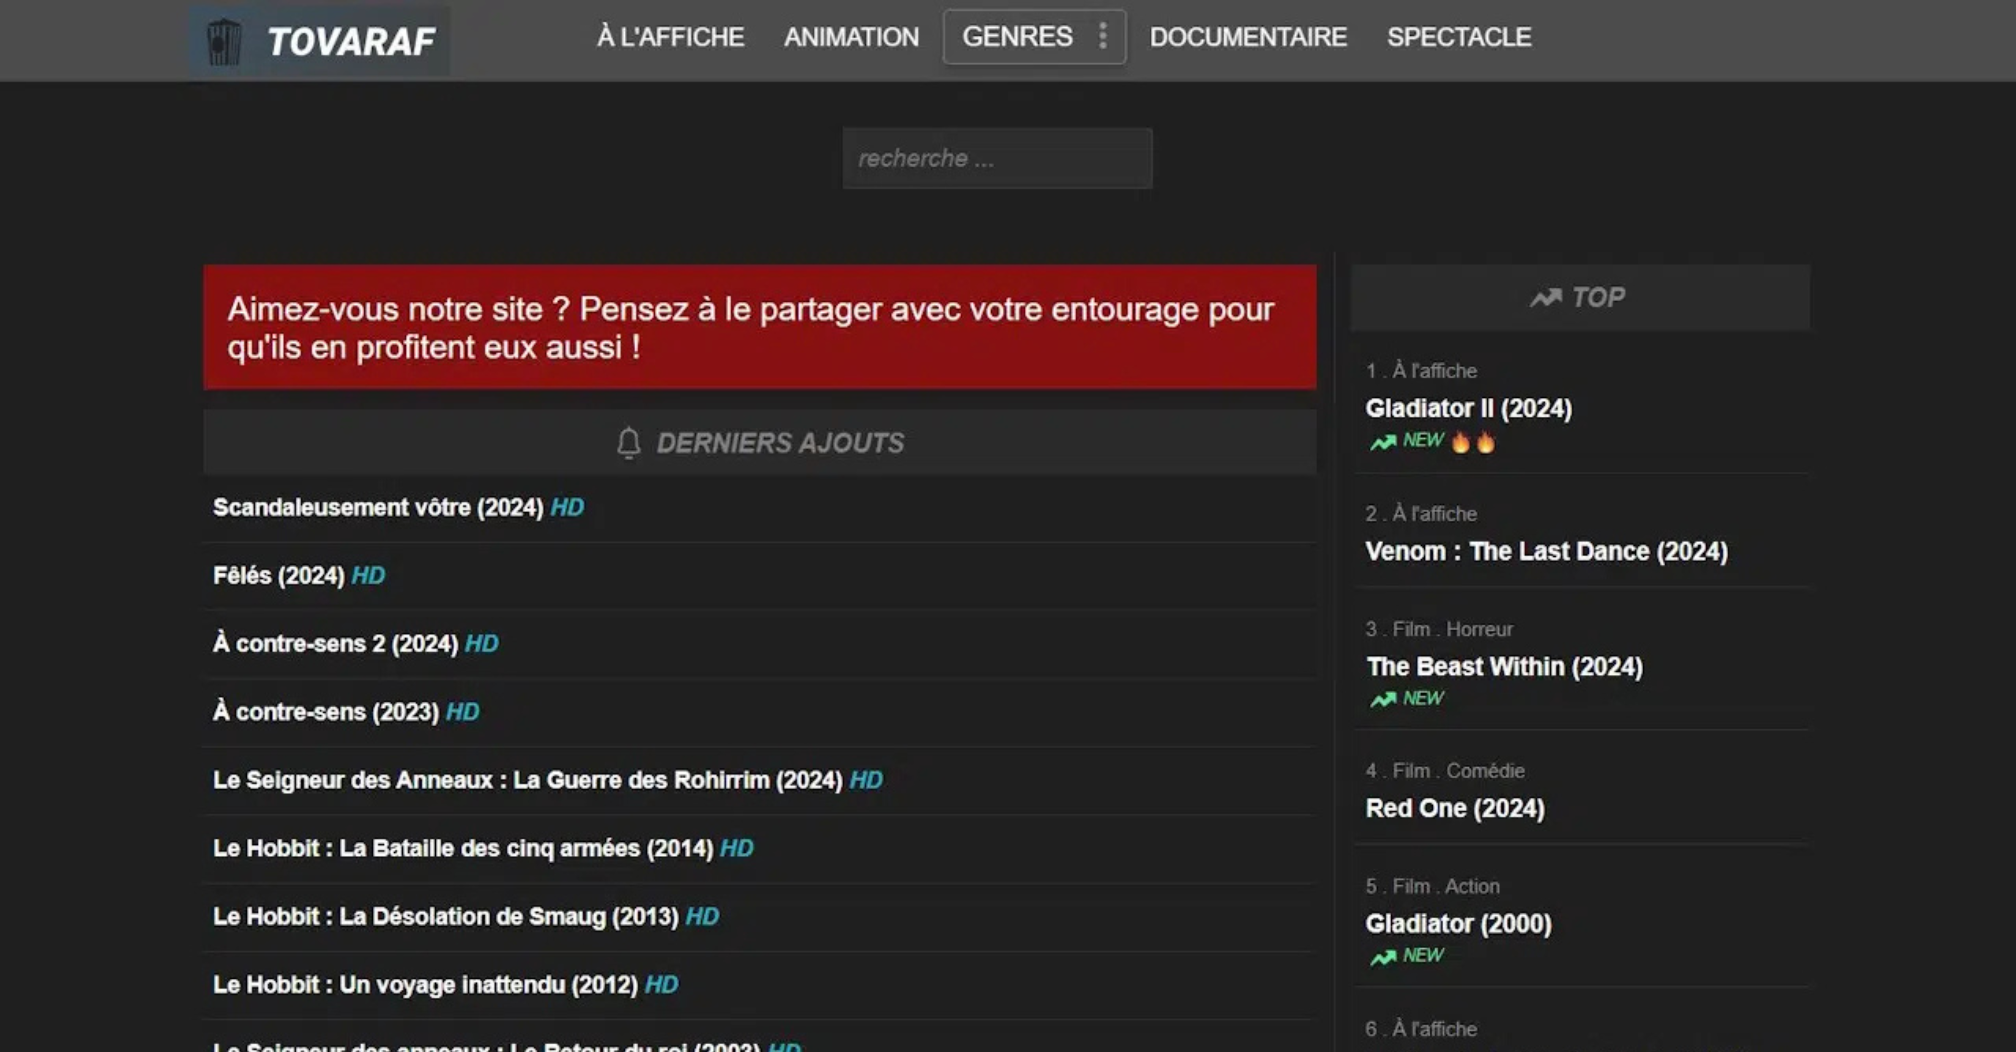Click the NEW trending icon under Gladiator II
This screenshot has width=2016, height=1052.
click(x=1383, y=442)
